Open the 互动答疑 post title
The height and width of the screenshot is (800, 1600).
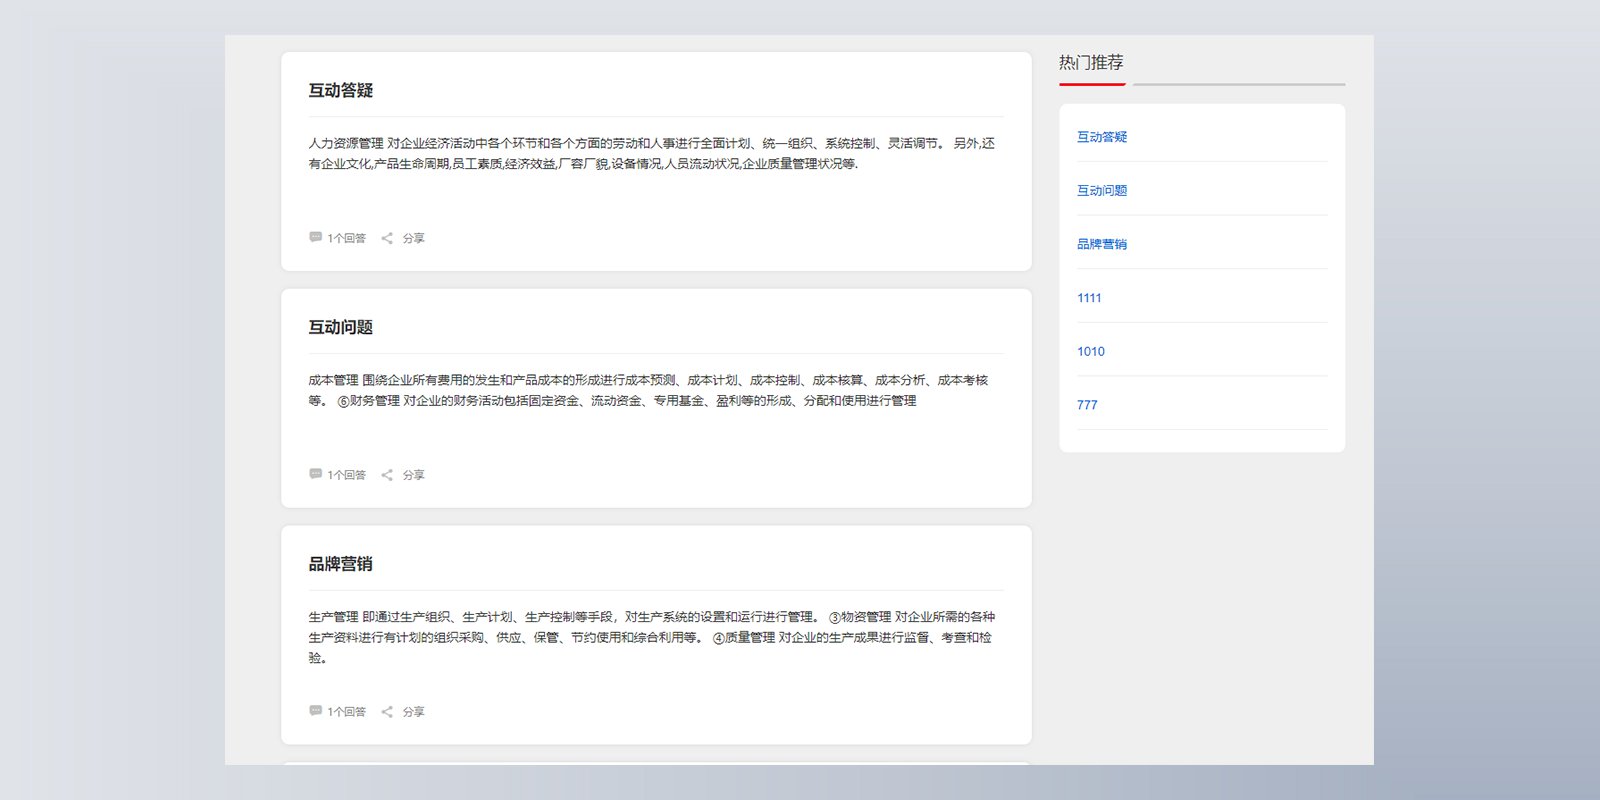[x=341, y=90]
